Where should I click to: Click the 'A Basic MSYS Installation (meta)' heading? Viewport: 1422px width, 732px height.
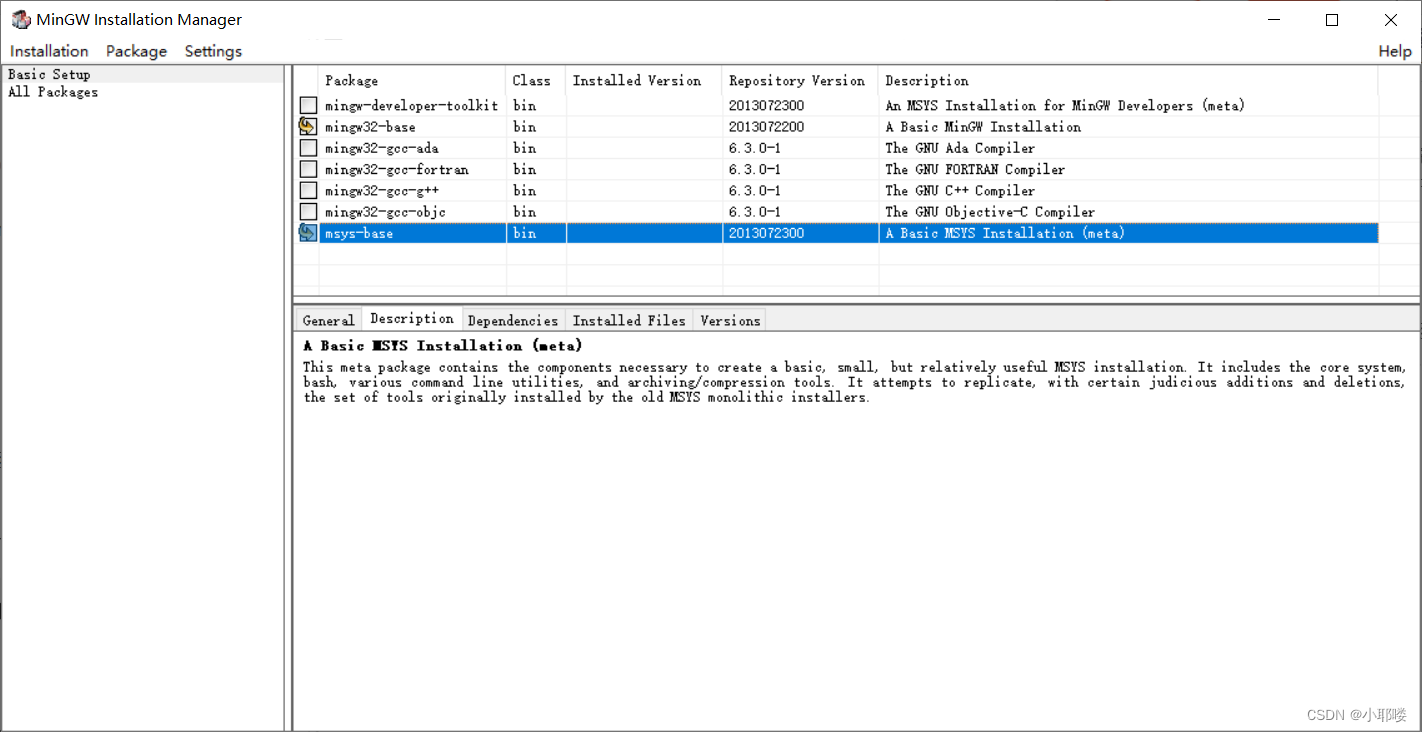point(443,345)
